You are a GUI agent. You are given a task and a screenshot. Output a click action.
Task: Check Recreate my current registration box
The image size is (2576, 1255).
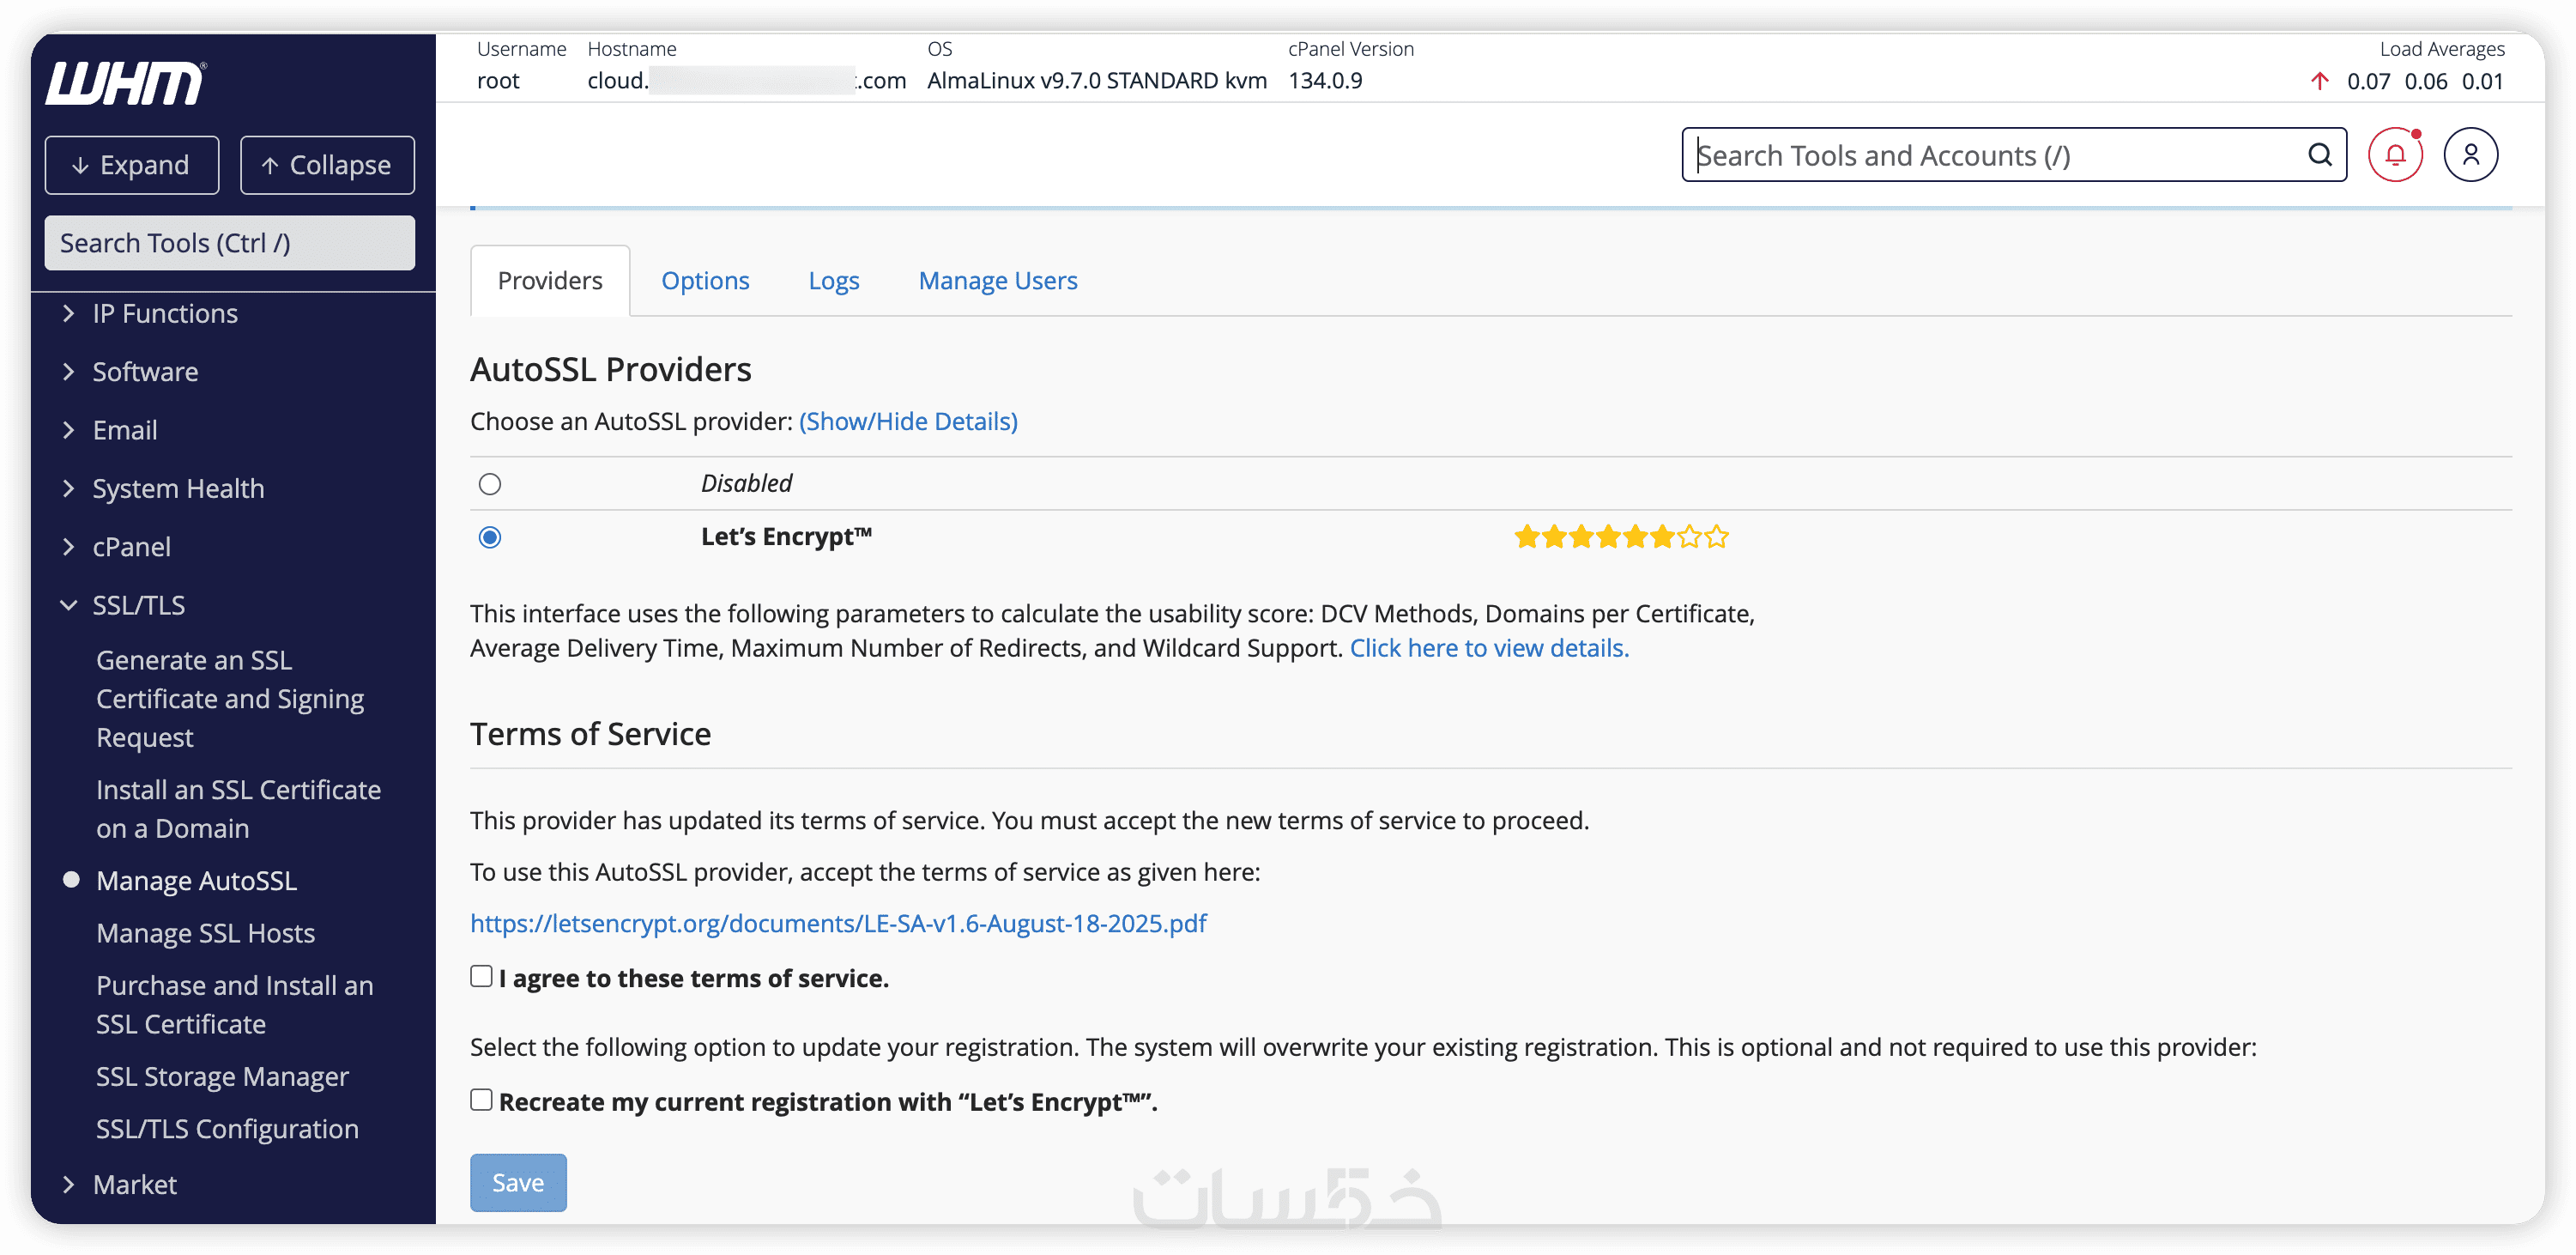point(482,1100)
